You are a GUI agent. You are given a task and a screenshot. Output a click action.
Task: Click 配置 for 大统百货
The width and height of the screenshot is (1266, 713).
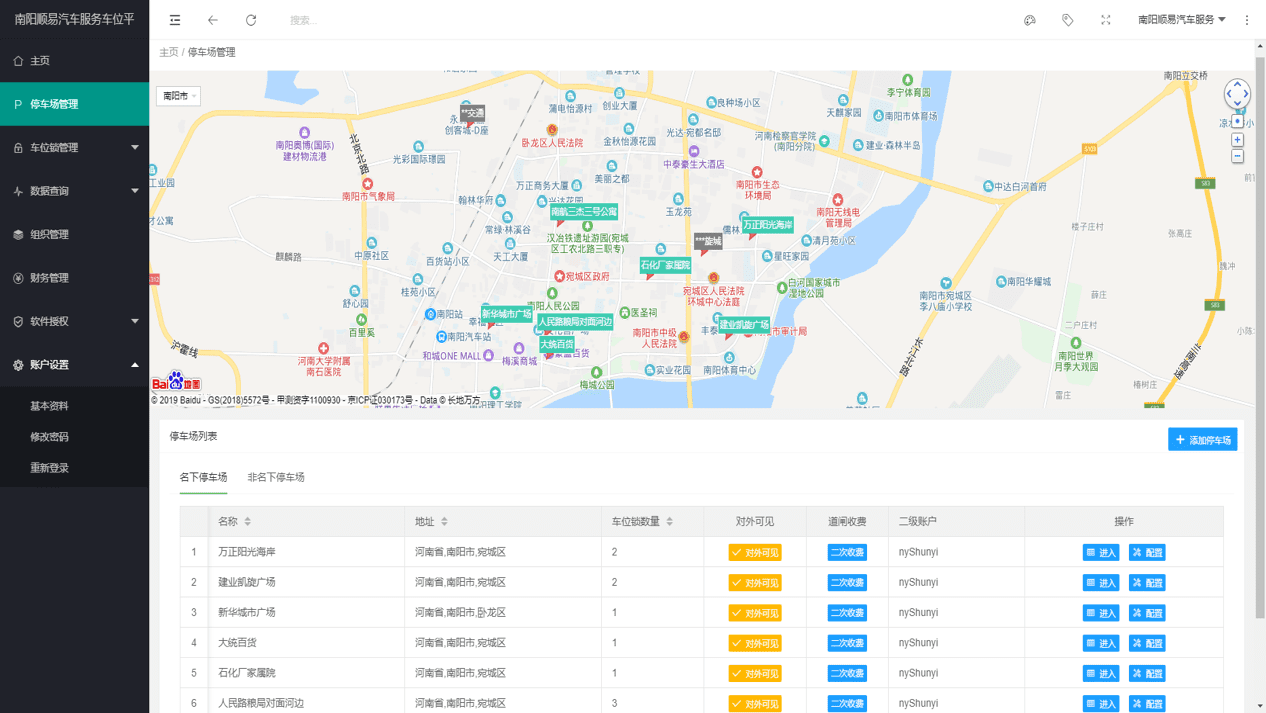tap(1147, 643)
